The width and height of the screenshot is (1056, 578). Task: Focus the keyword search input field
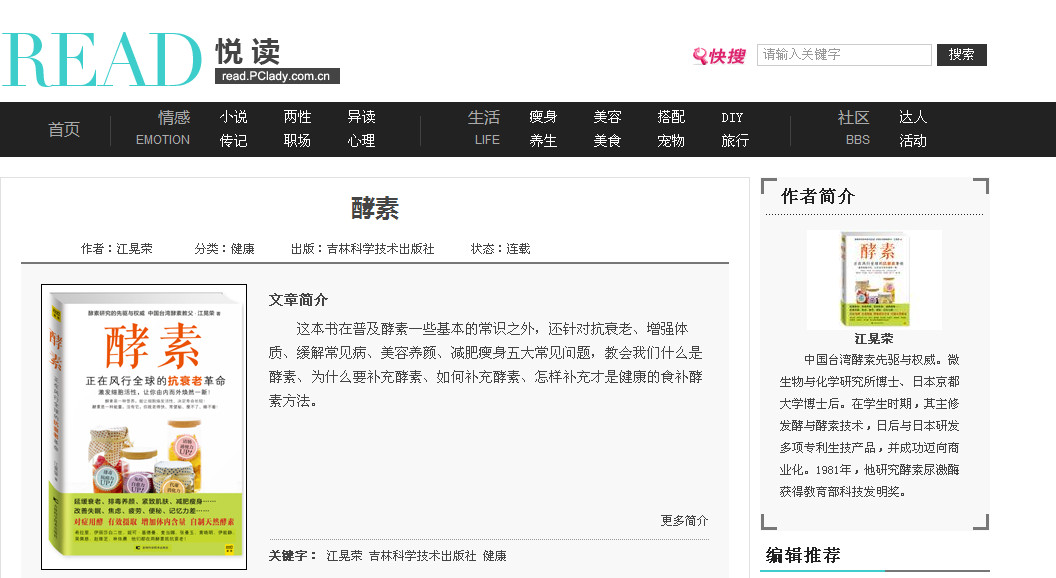[844, 55]
